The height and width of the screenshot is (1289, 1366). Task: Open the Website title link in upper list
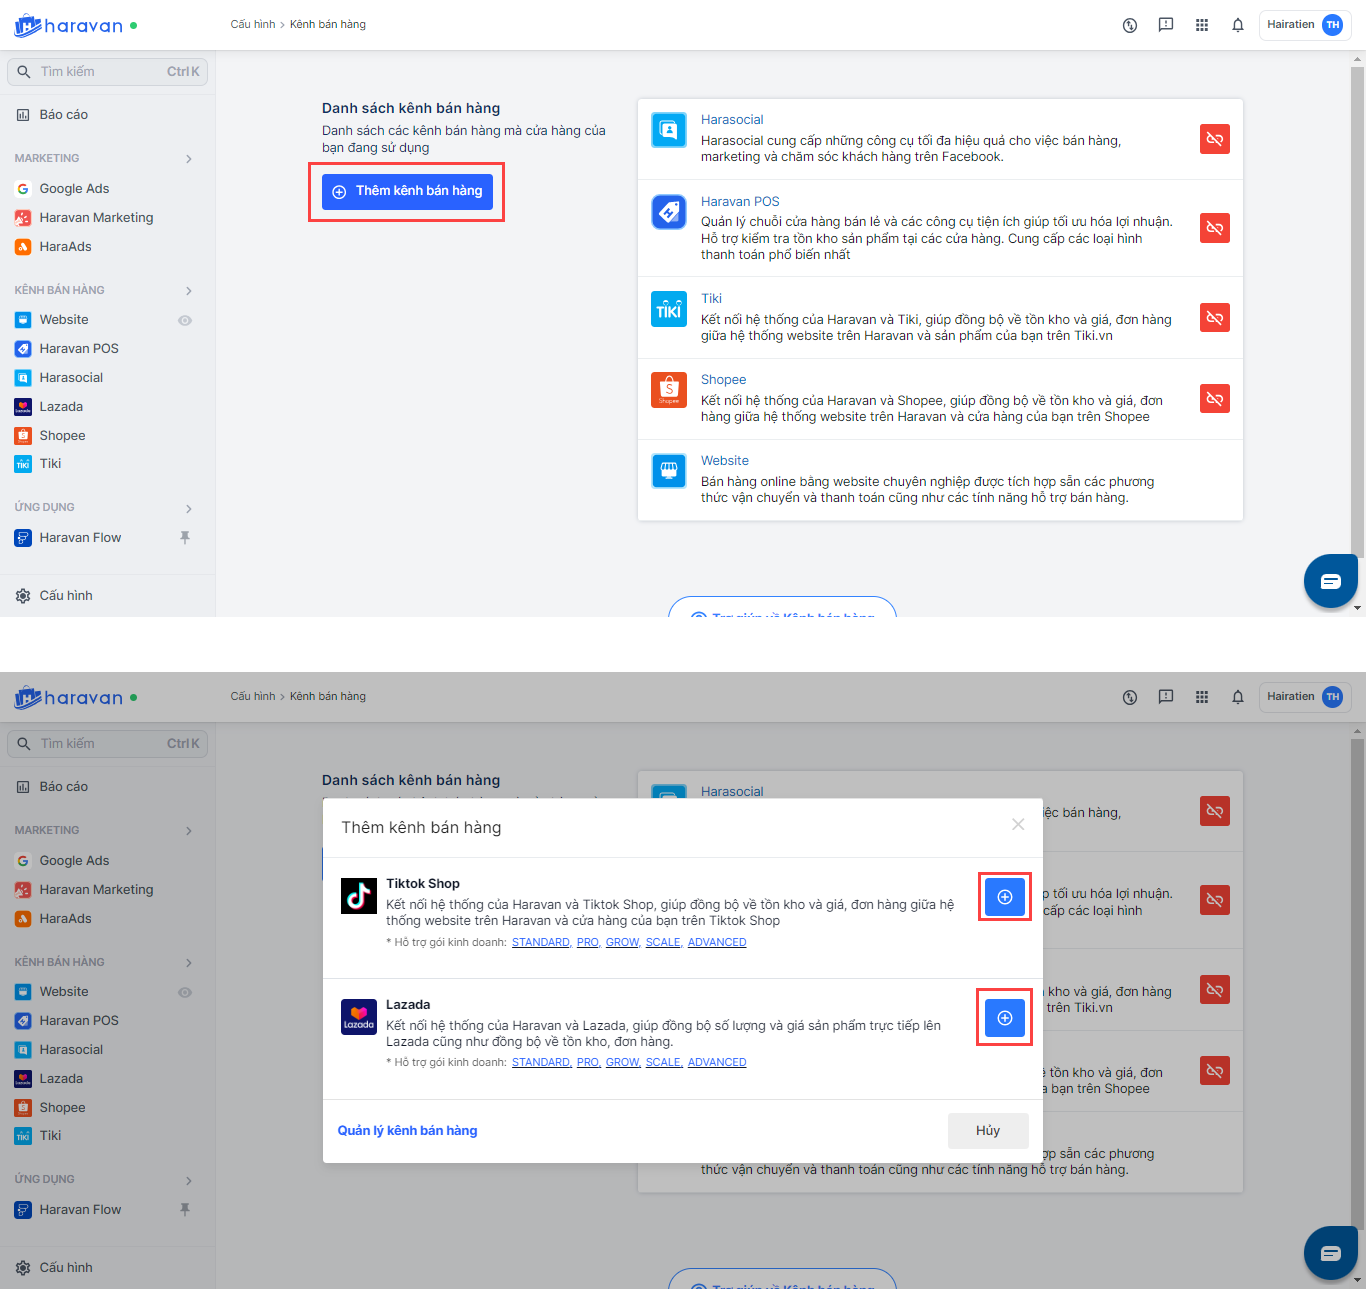point(725,461)
